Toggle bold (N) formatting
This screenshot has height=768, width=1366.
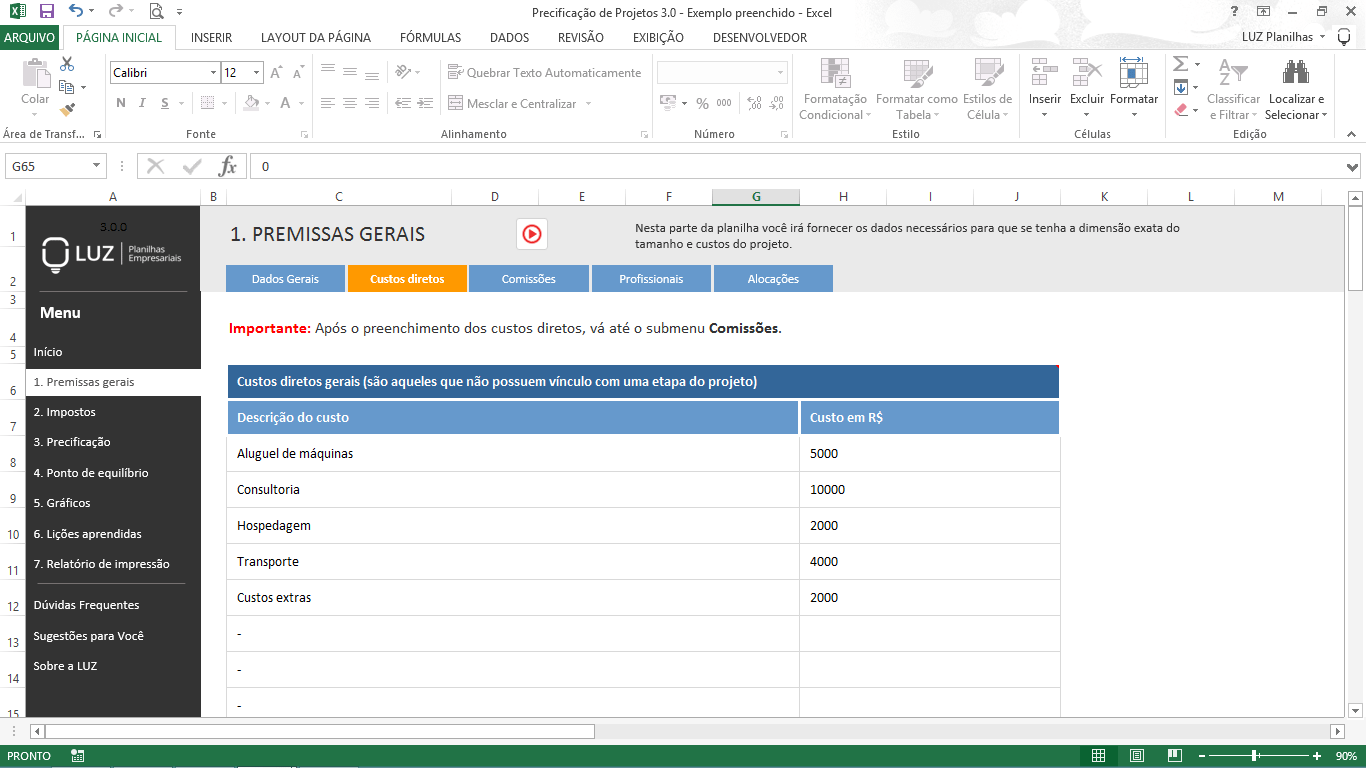(121, 103)
